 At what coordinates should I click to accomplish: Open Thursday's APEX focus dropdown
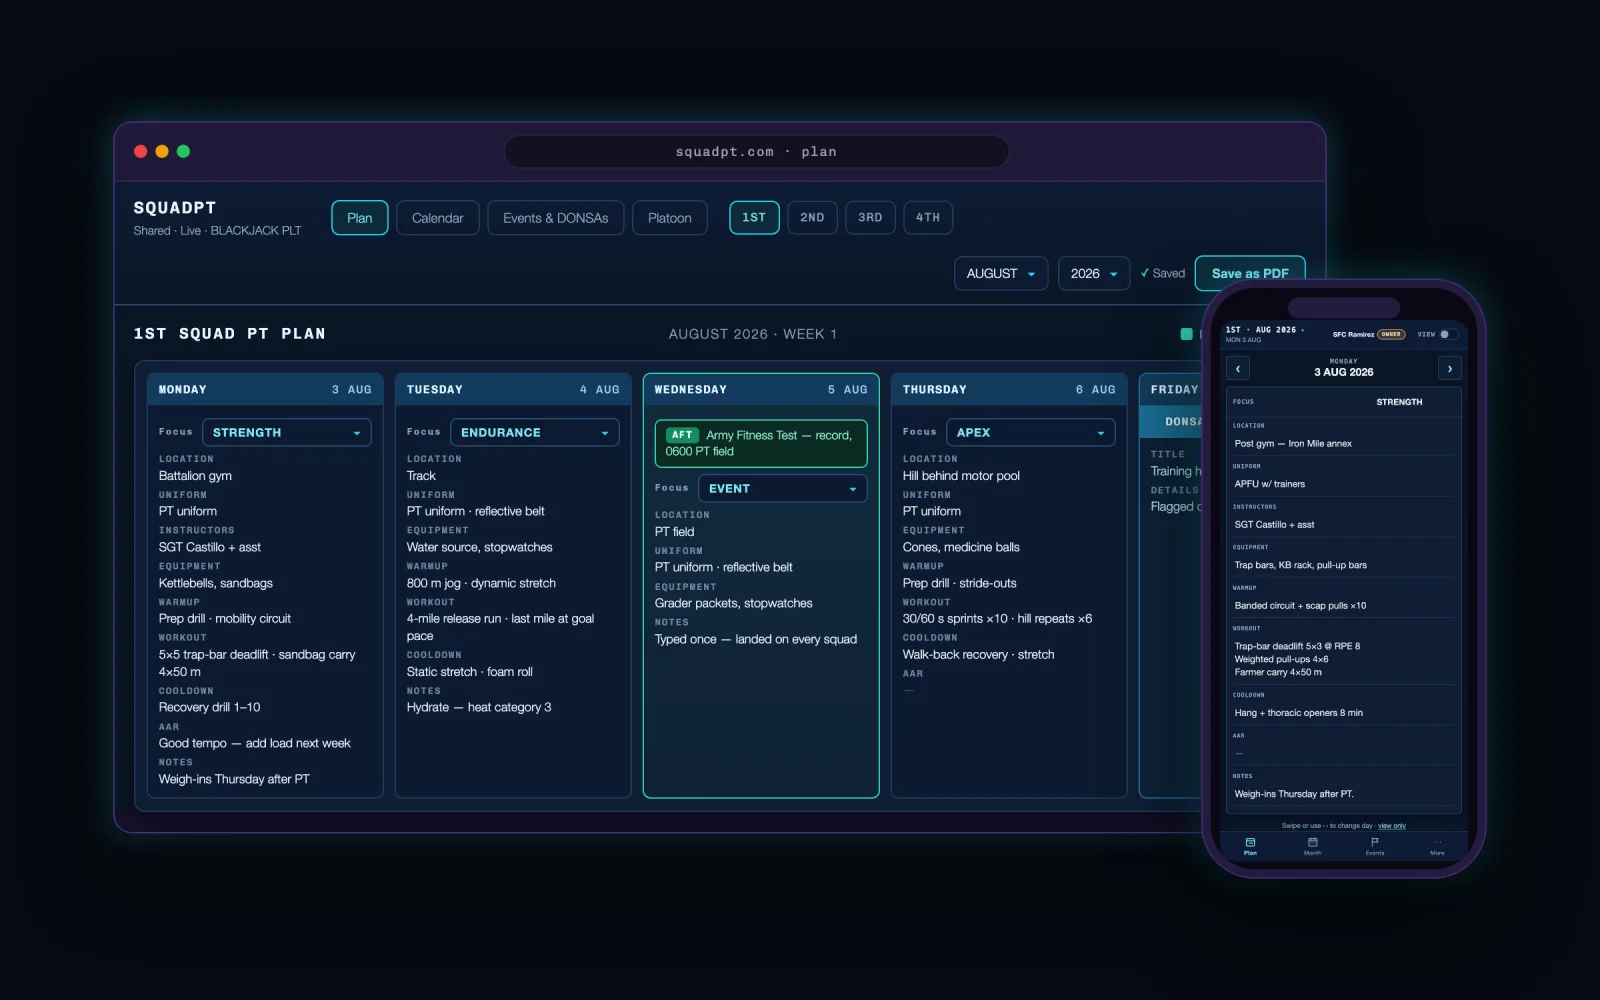click(x=1030, y=432)
